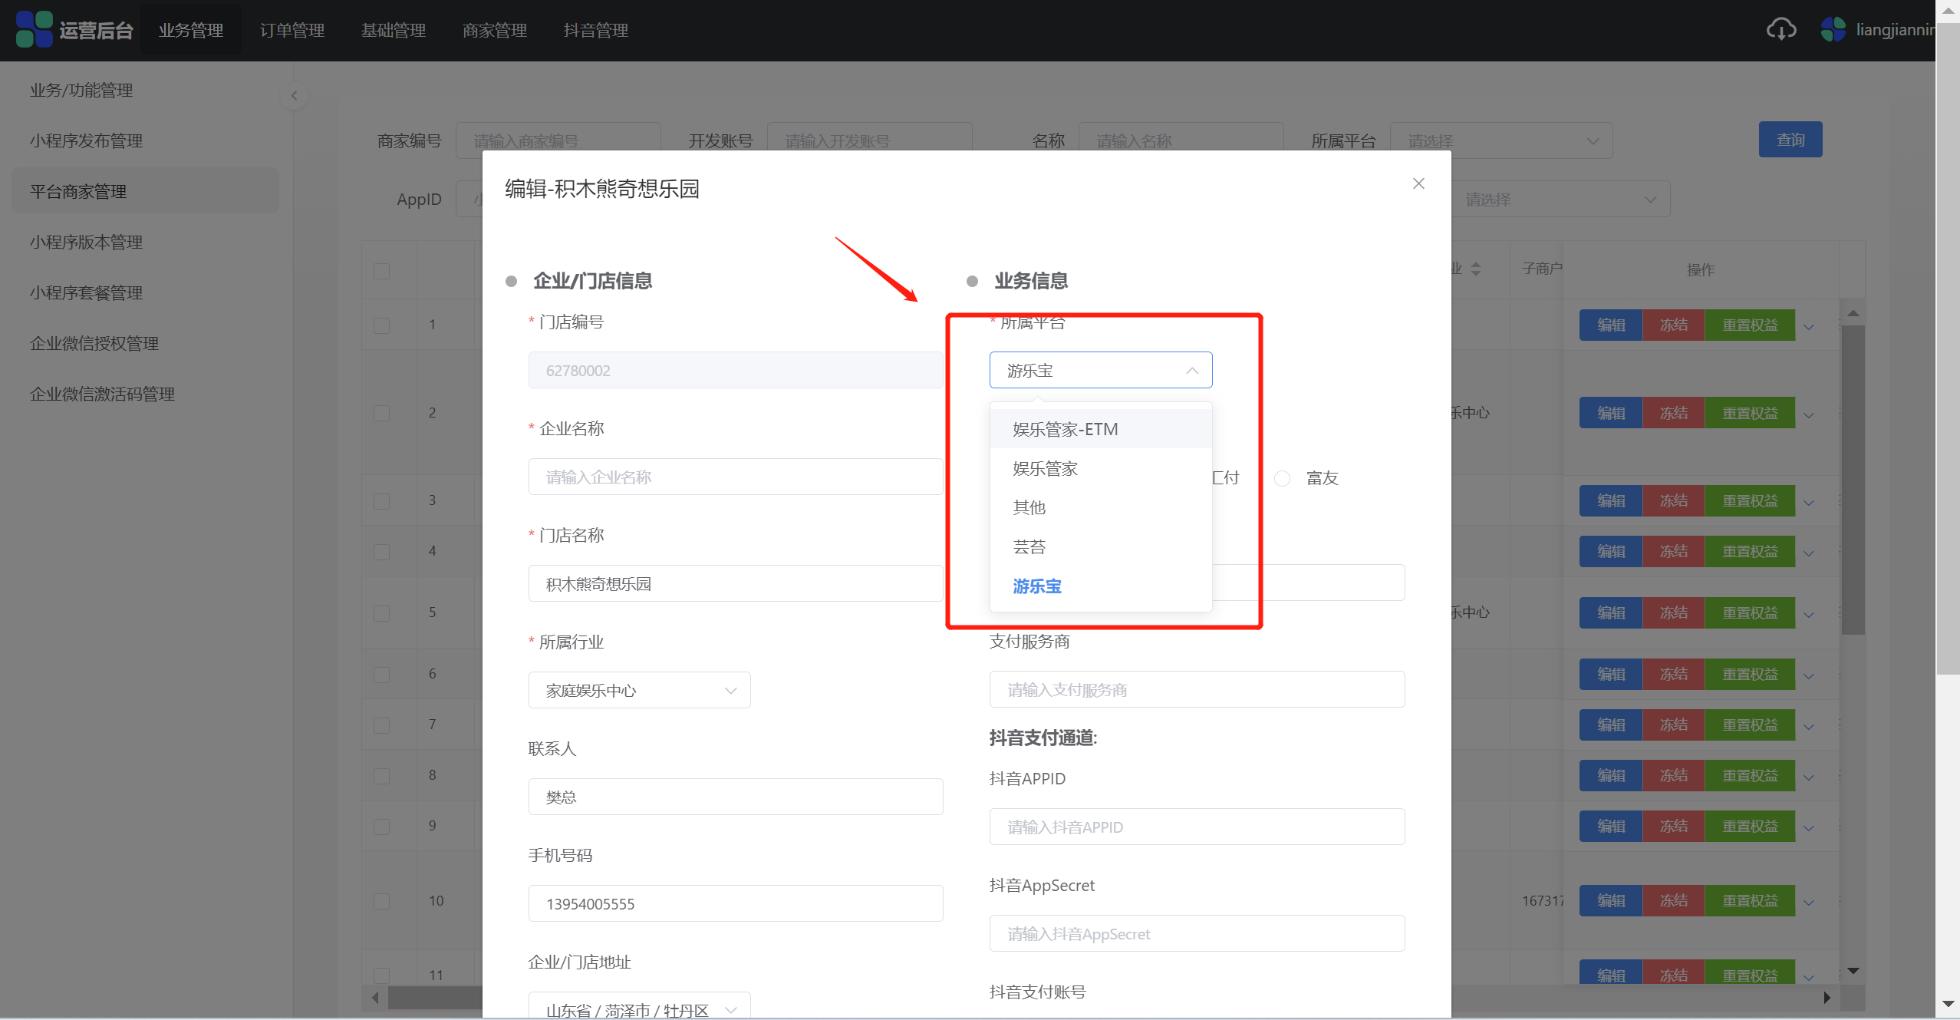The width and height of the screenshot is (1960, 1020).
Task: Choose 娱乐管家 from platform list
Action: tap(1101, 468)
